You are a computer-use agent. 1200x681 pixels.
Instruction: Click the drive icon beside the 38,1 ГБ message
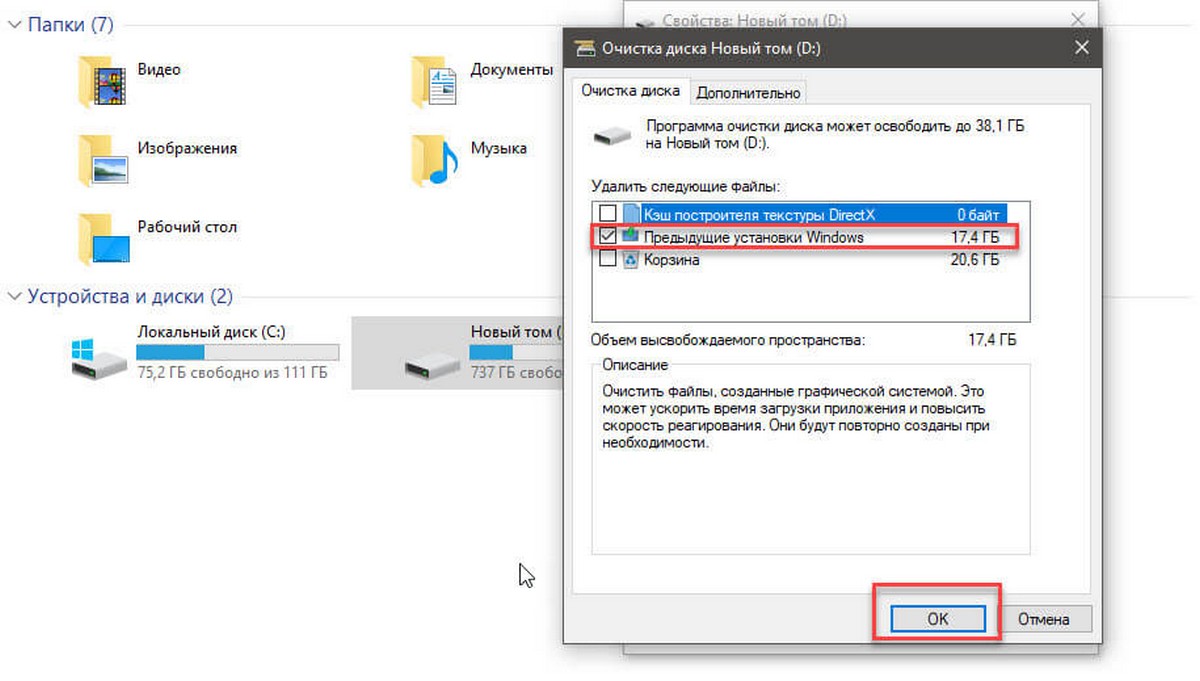click(x=613, y=135)
